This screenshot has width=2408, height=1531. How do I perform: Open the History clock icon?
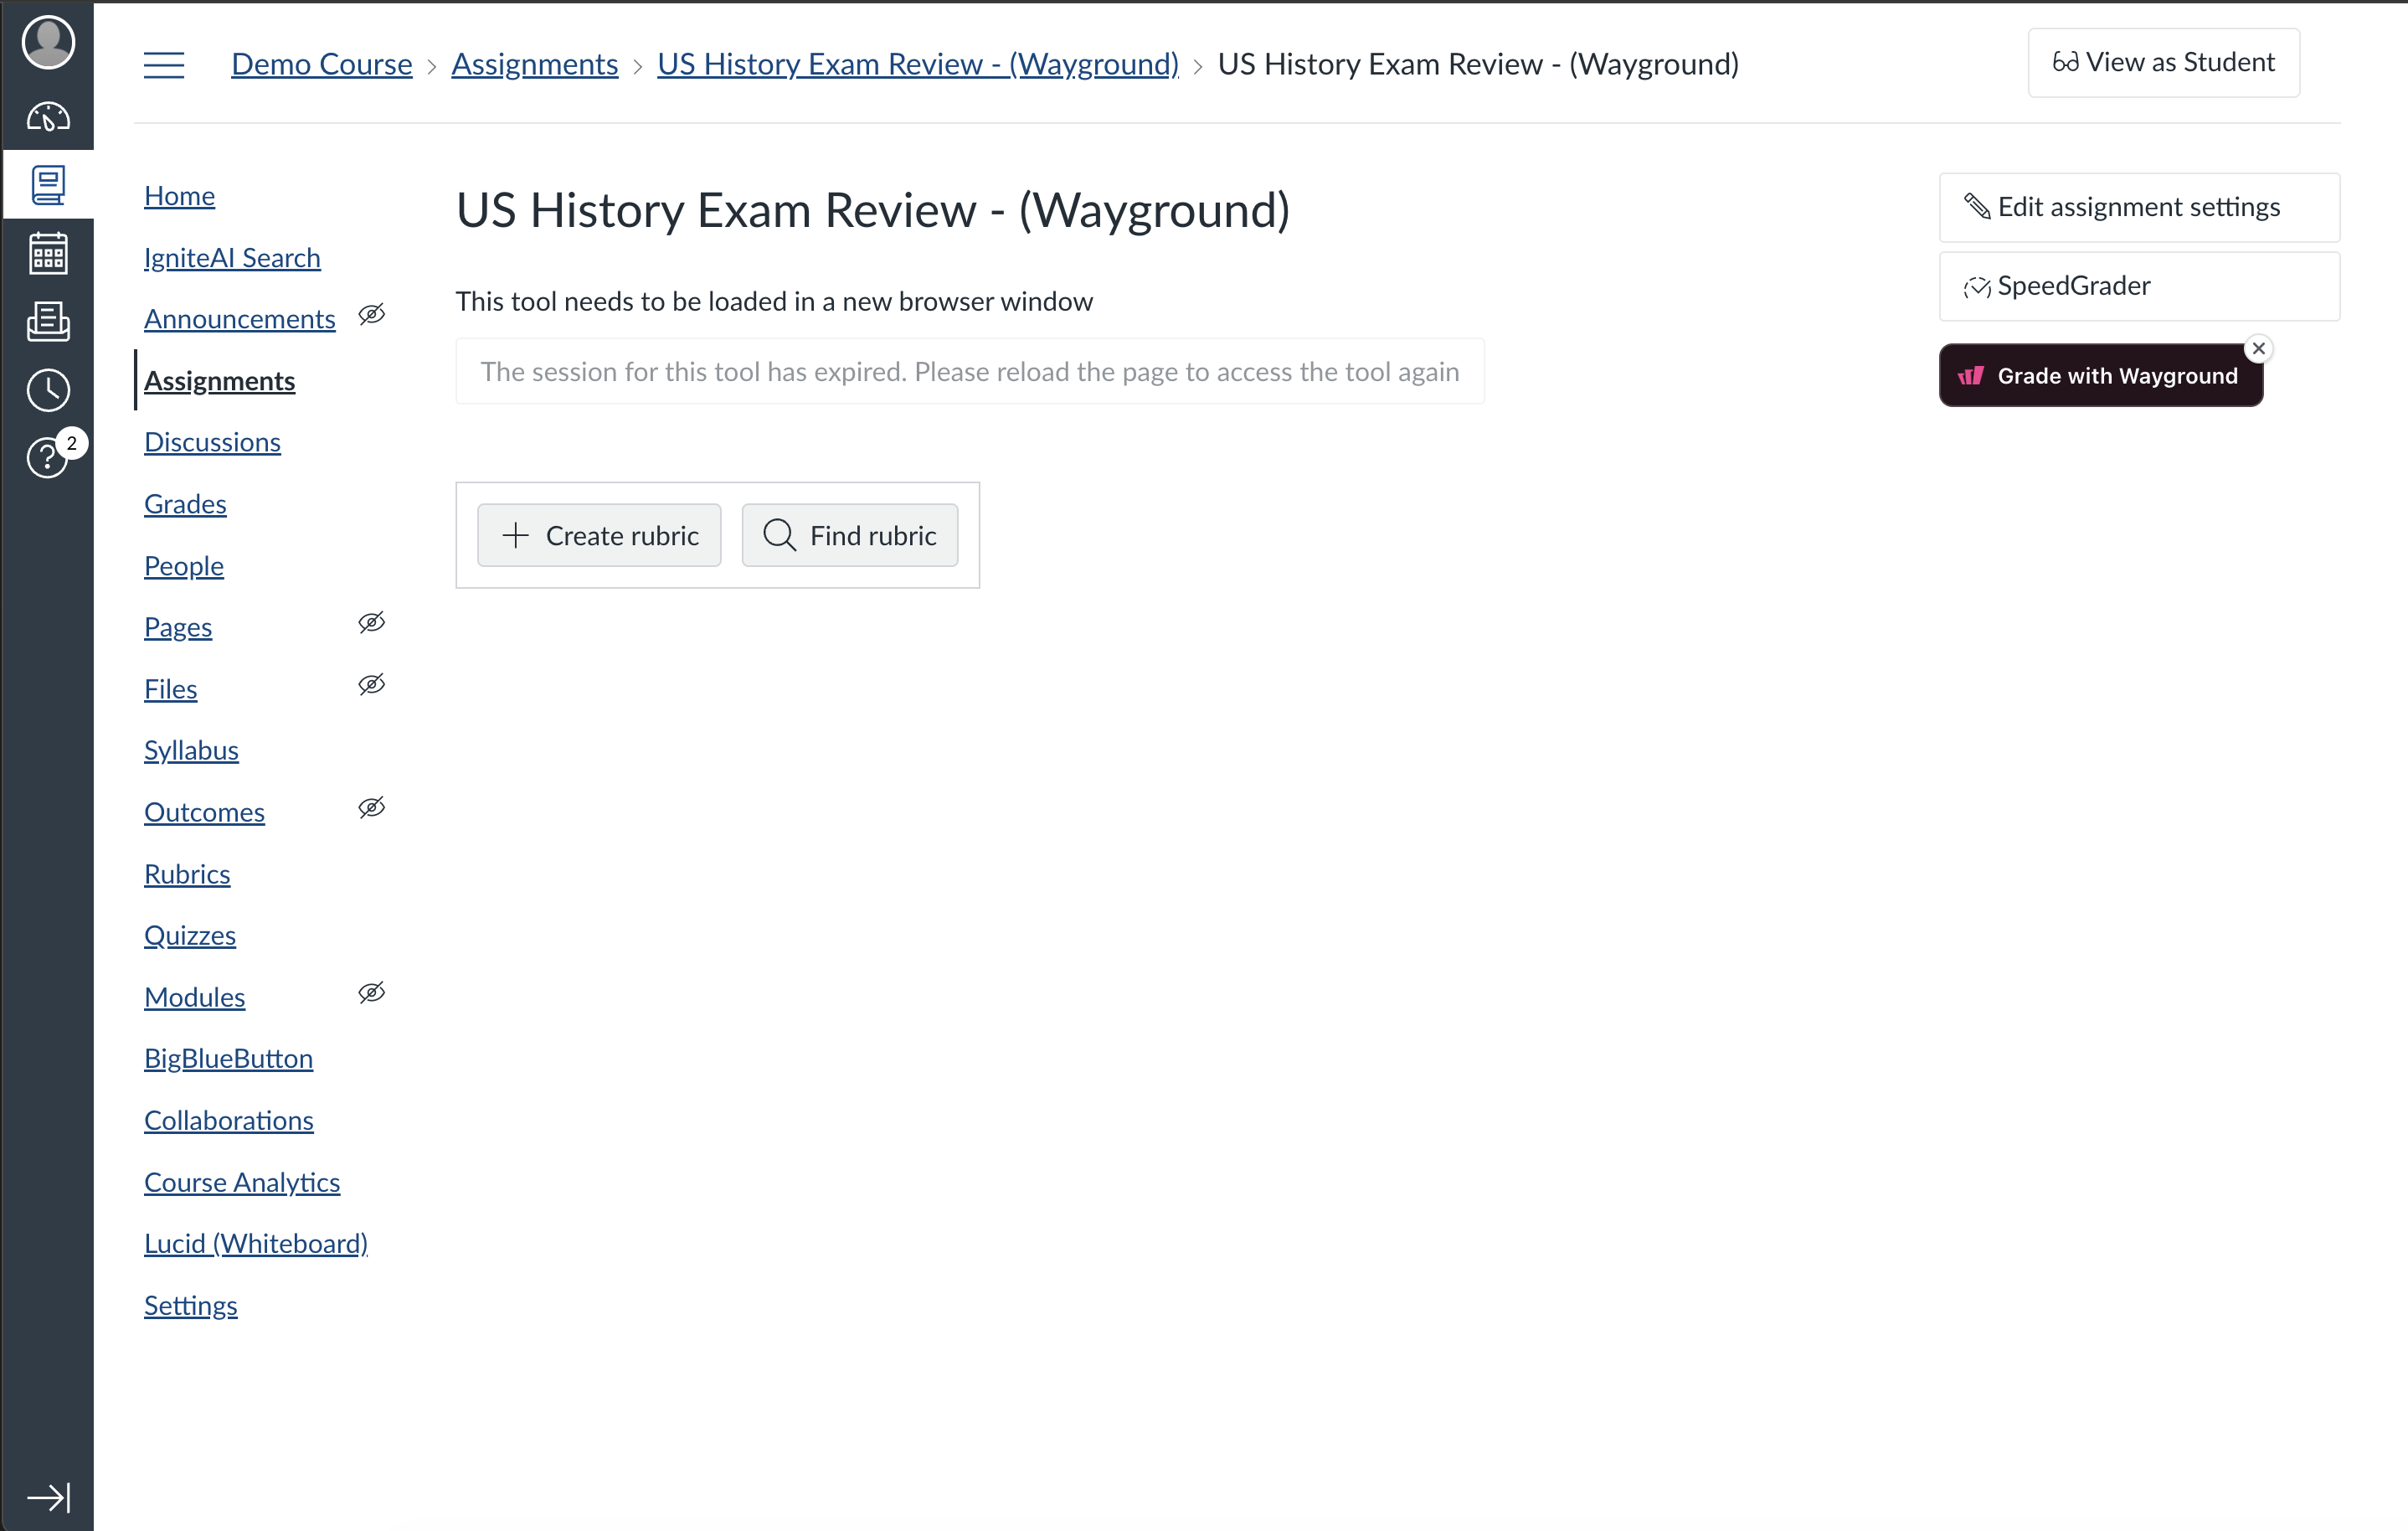(x=48, y=390)
